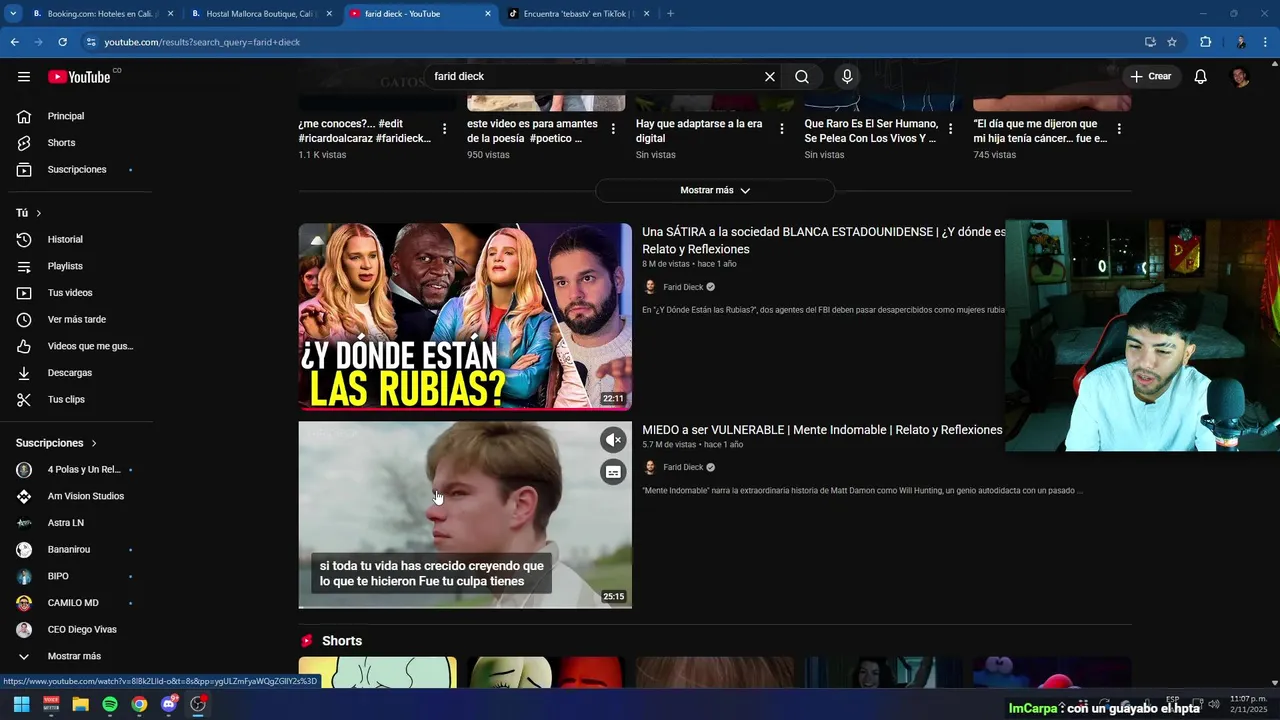Open Spotify from the taskbar
Viewport: 1280px width, 720px height.
point(110,704)
